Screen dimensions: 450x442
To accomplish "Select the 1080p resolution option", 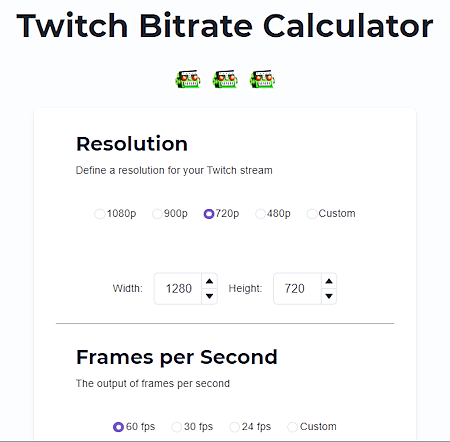I will click(99, 214).
